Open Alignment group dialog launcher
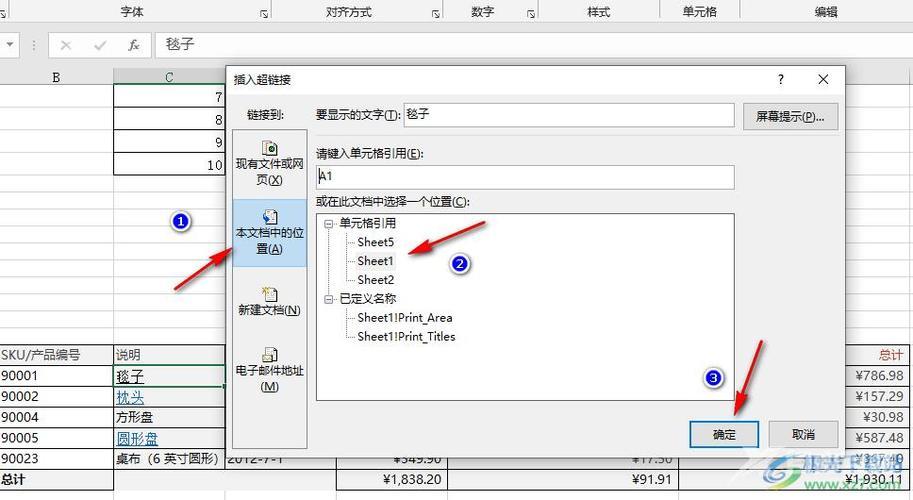Image resolution: width=913 pixels, height=500 pixels. tap(435, 13)
